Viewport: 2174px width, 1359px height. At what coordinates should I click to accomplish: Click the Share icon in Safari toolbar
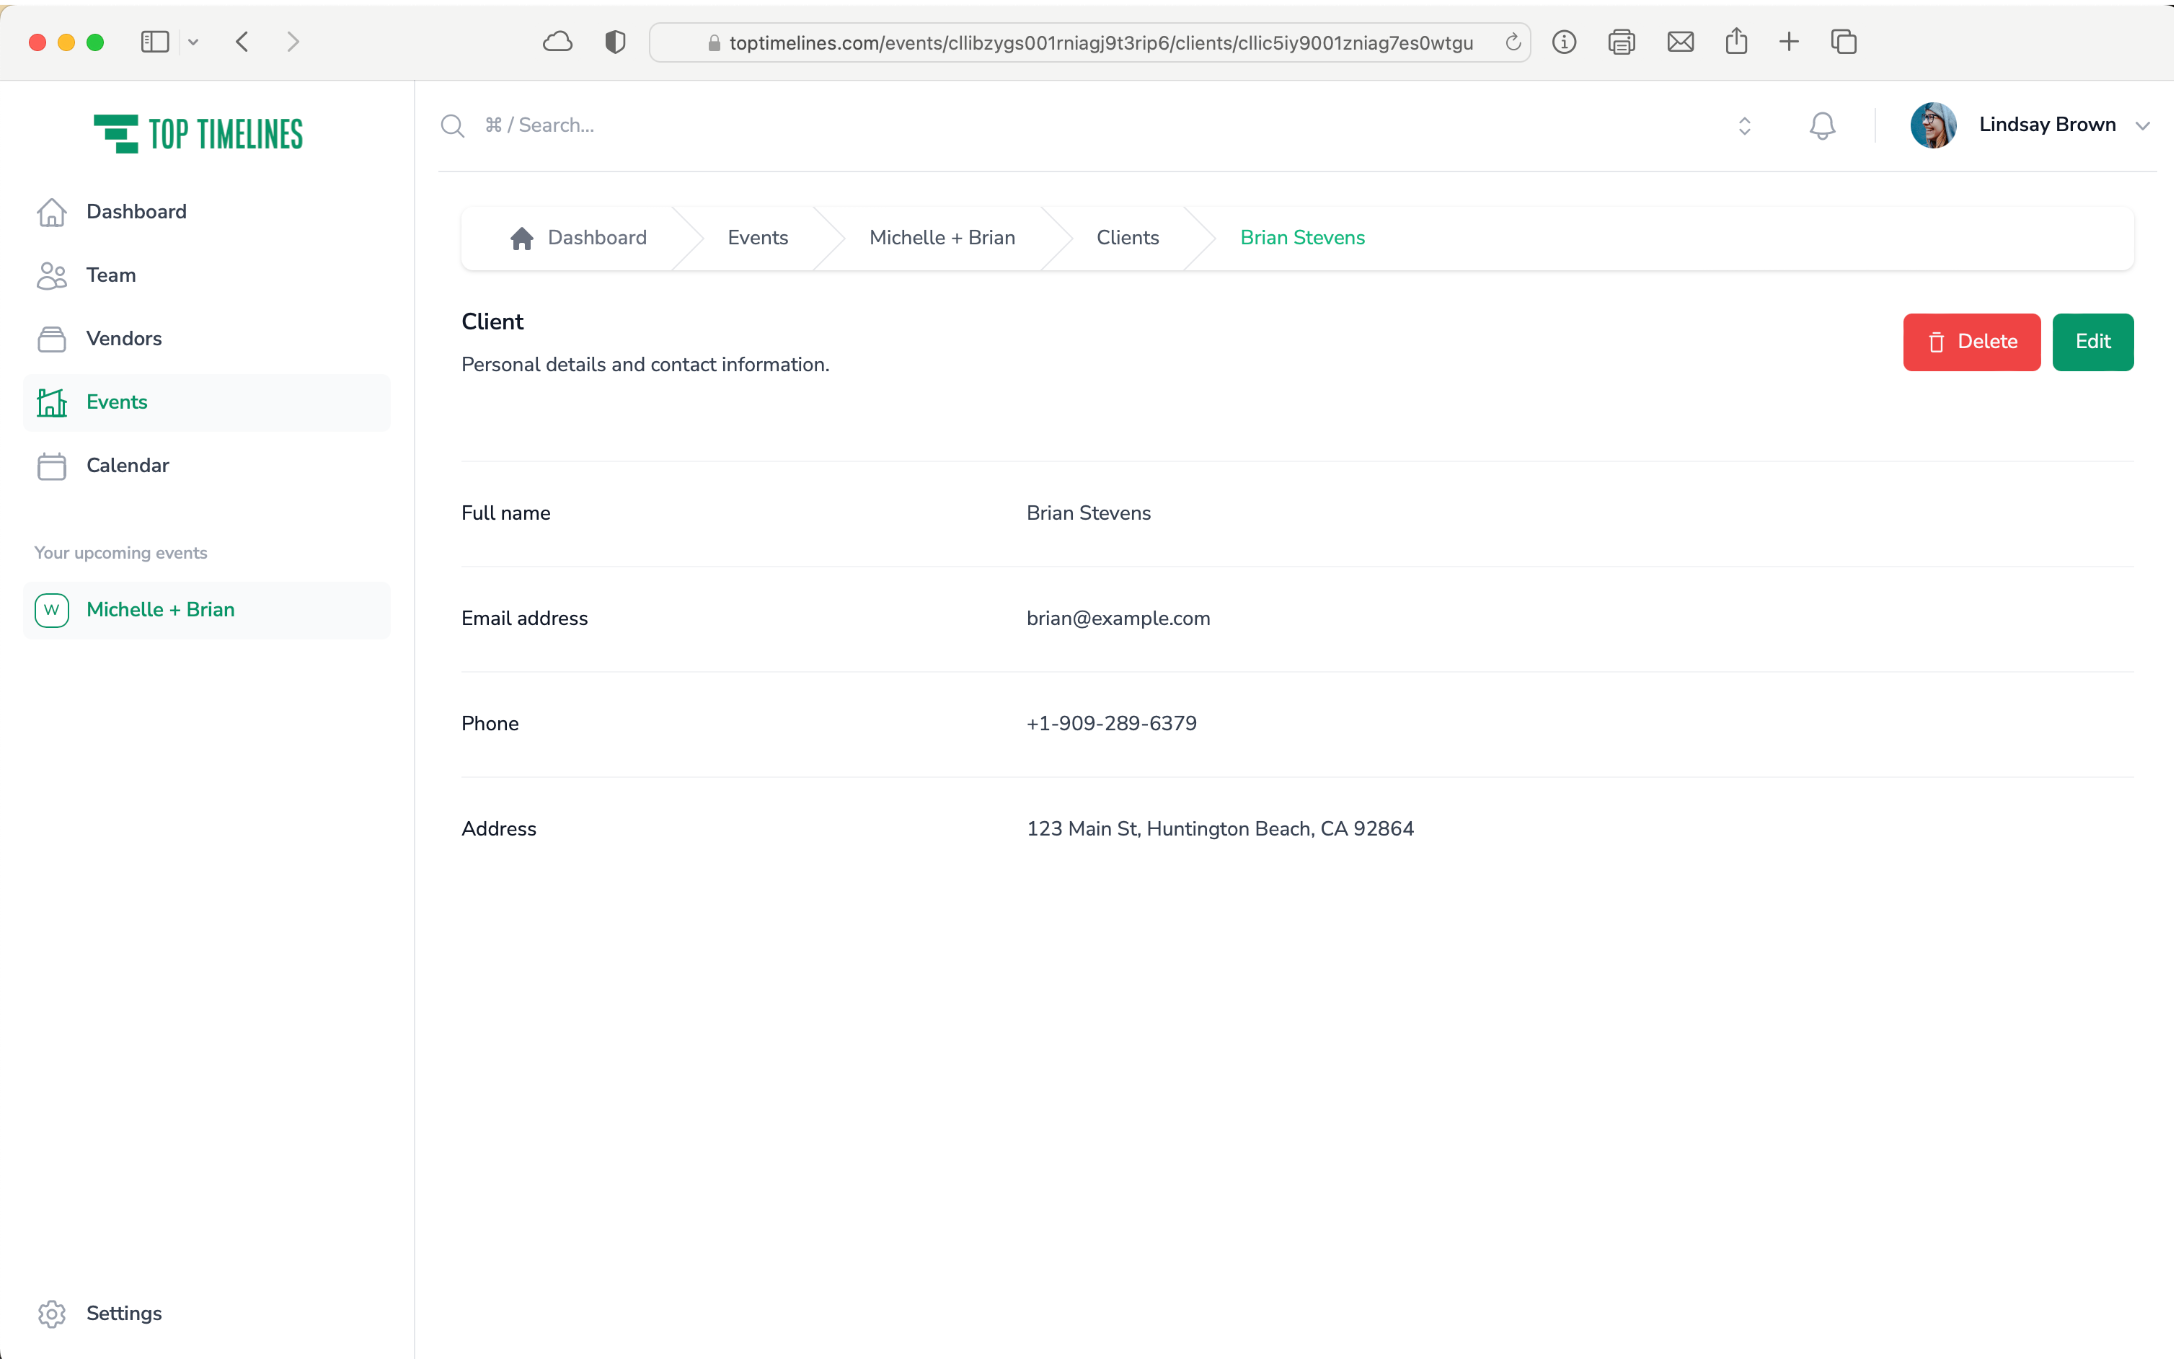[x=1736, y=42]
